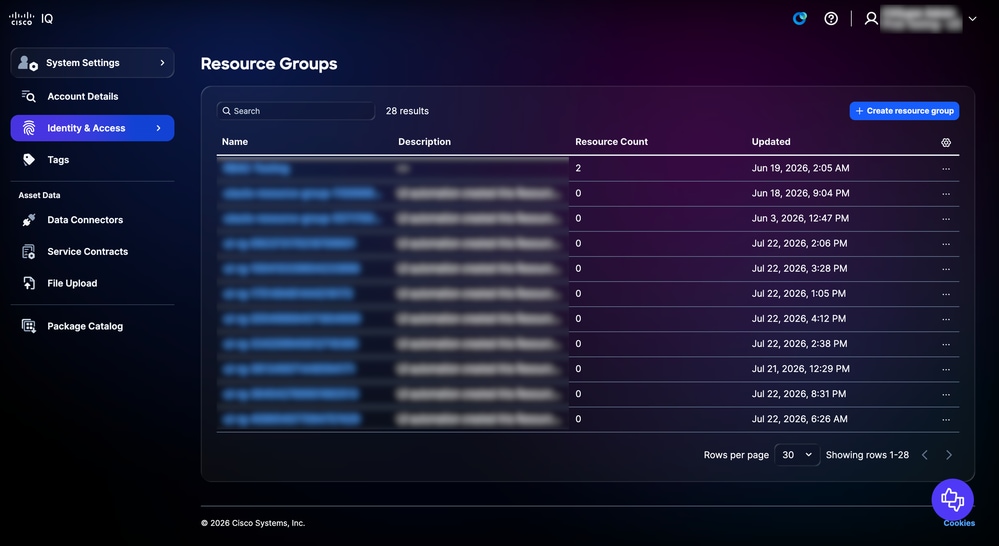This screenshot has width=999, height=546.
Task: Open the Rows per page dropdown
Action: (796, 455)
